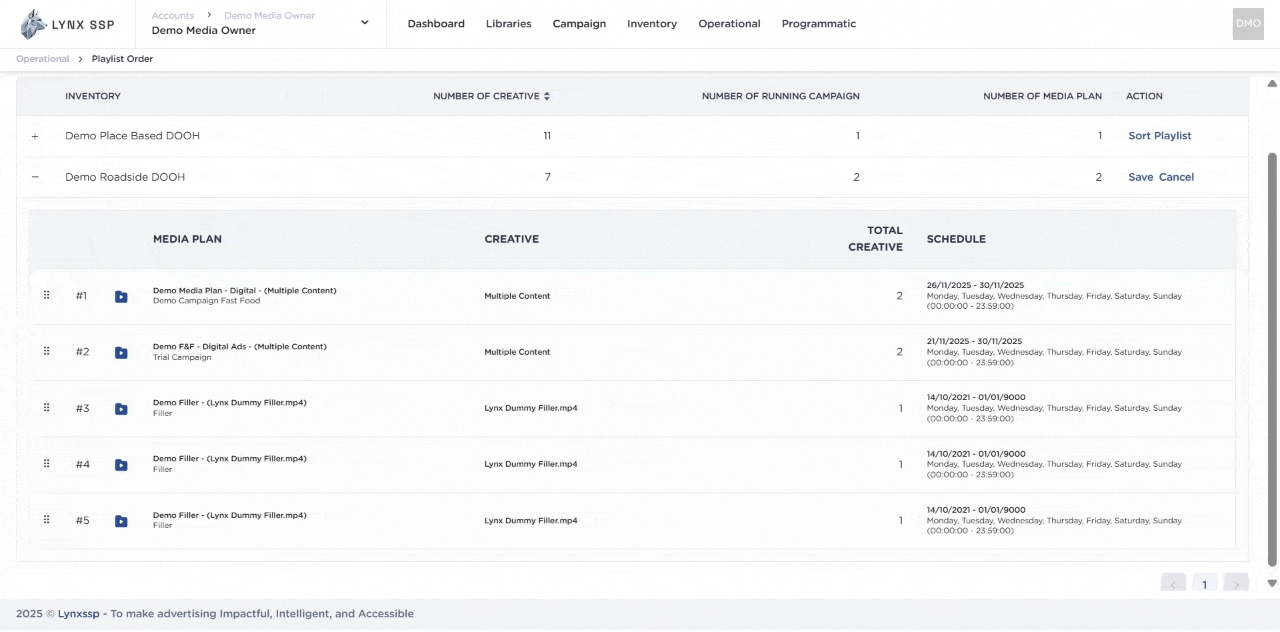The image size is (1280, 632).
Task: Collapse the Demo Roadside DOOH row
Action: pyautogui.click(x=35, y=177)
